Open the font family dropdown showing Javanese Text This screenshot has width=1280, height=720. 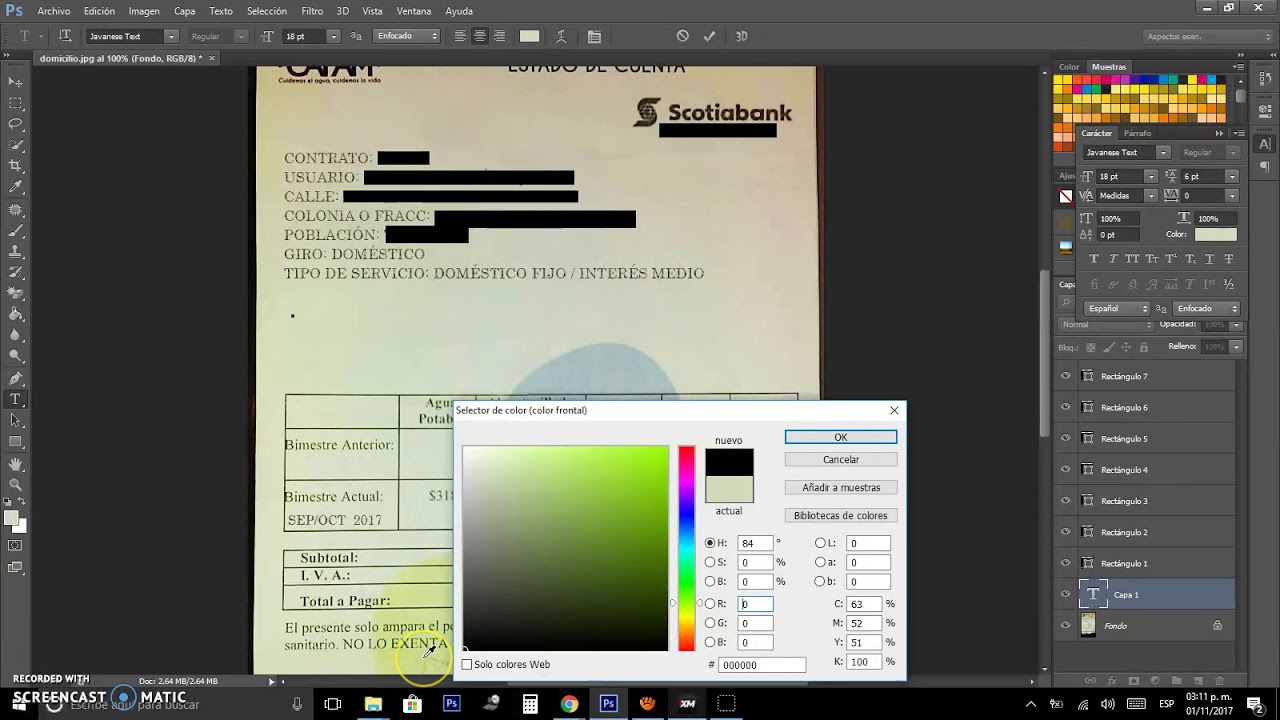tap(130, 35)
